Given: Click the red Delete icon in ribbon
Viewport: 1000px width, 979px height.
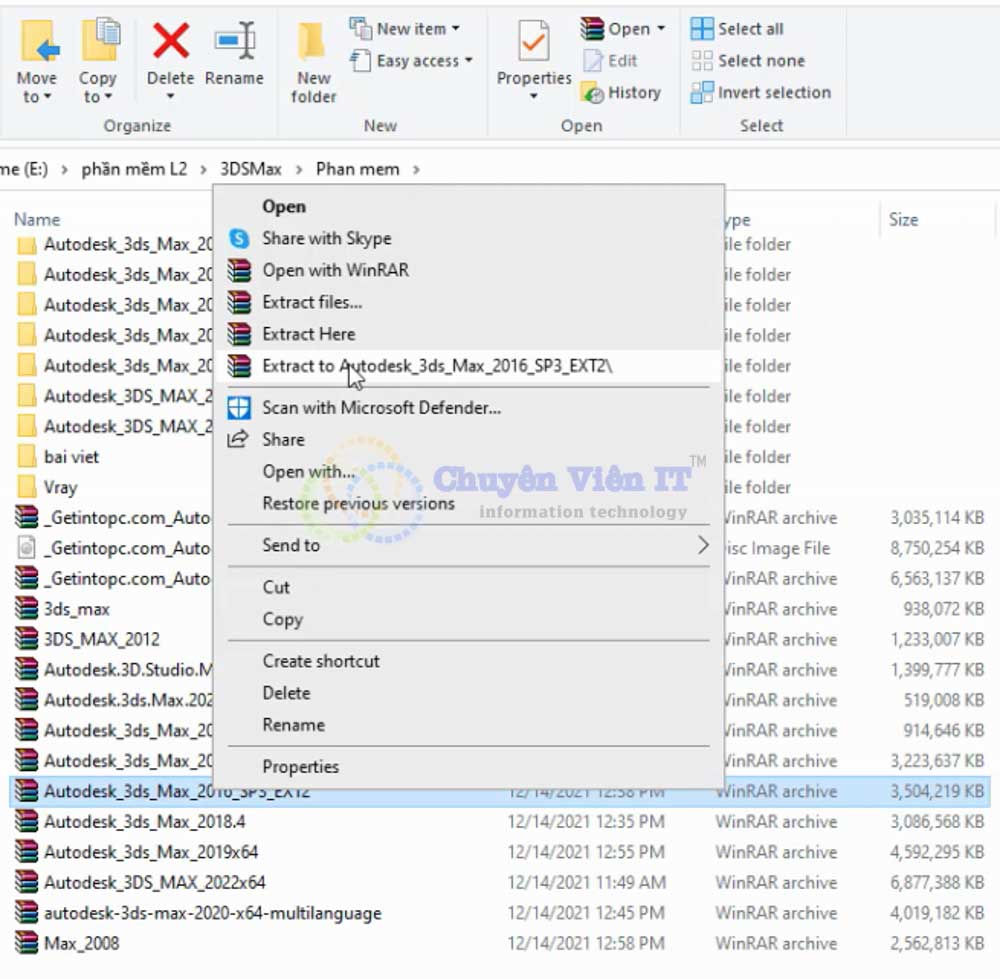Looking at the screenshot, I should click(170, 42).
